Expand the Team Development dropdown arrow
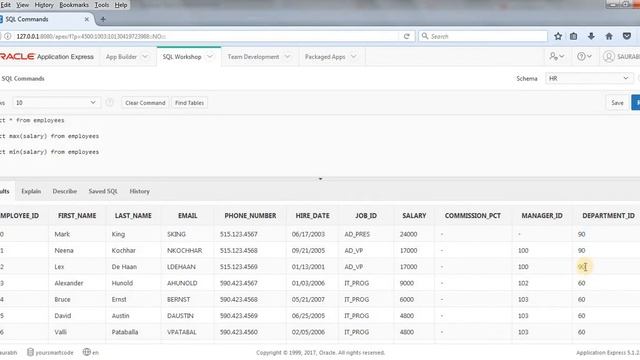This screenshot has width=640, height=360. [287, 57]
